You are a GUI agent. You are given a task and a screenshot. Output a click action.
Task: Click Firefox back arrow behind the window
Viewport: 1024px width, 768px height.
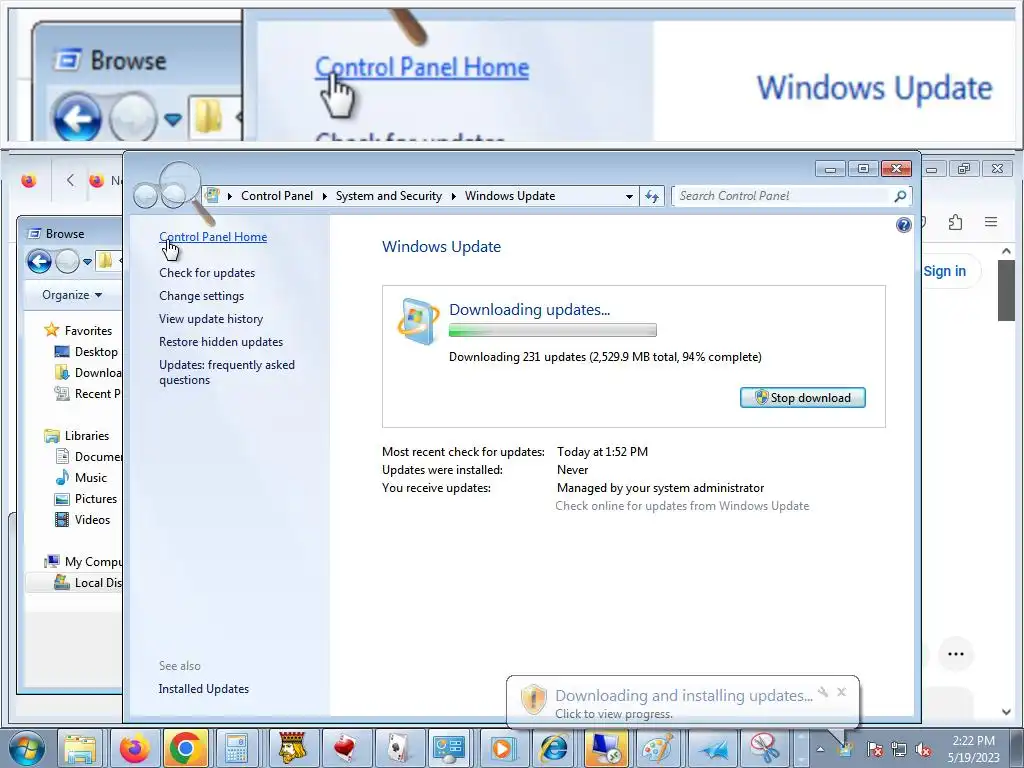[71, 180]
